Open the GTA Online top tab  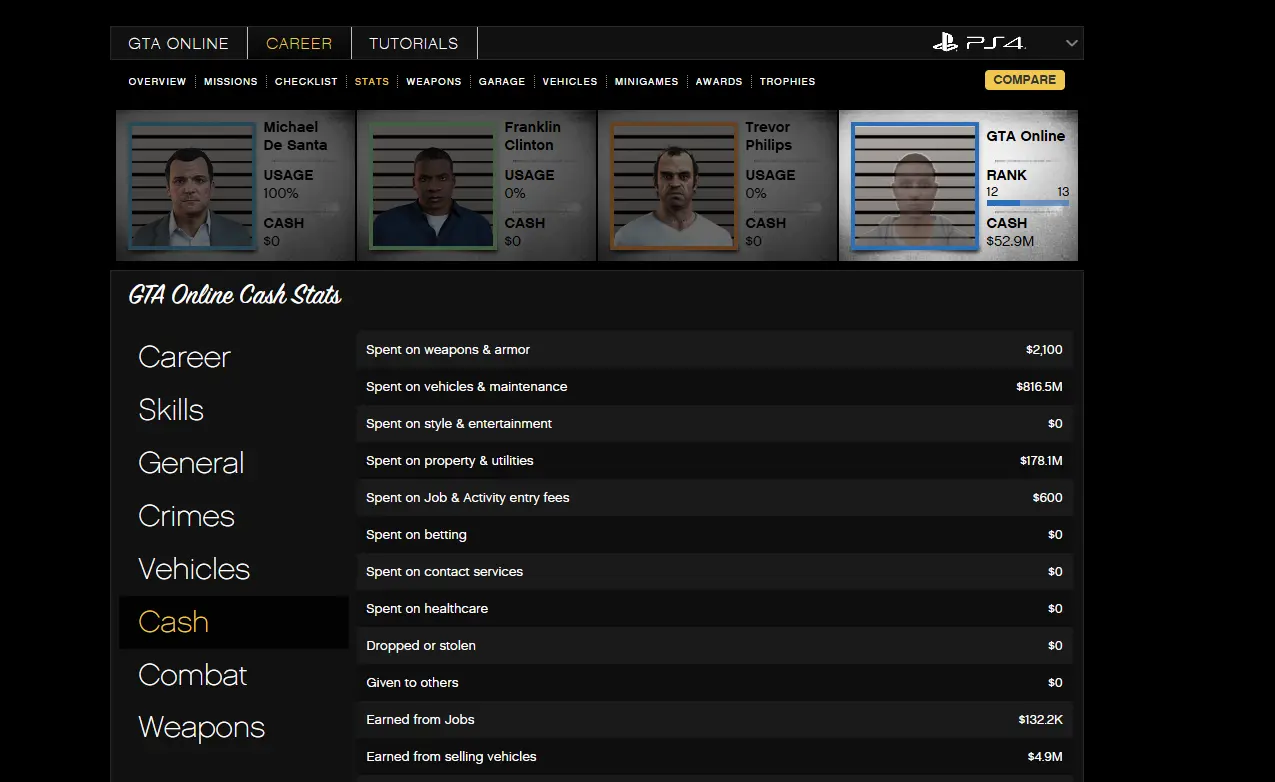(179, 44)
